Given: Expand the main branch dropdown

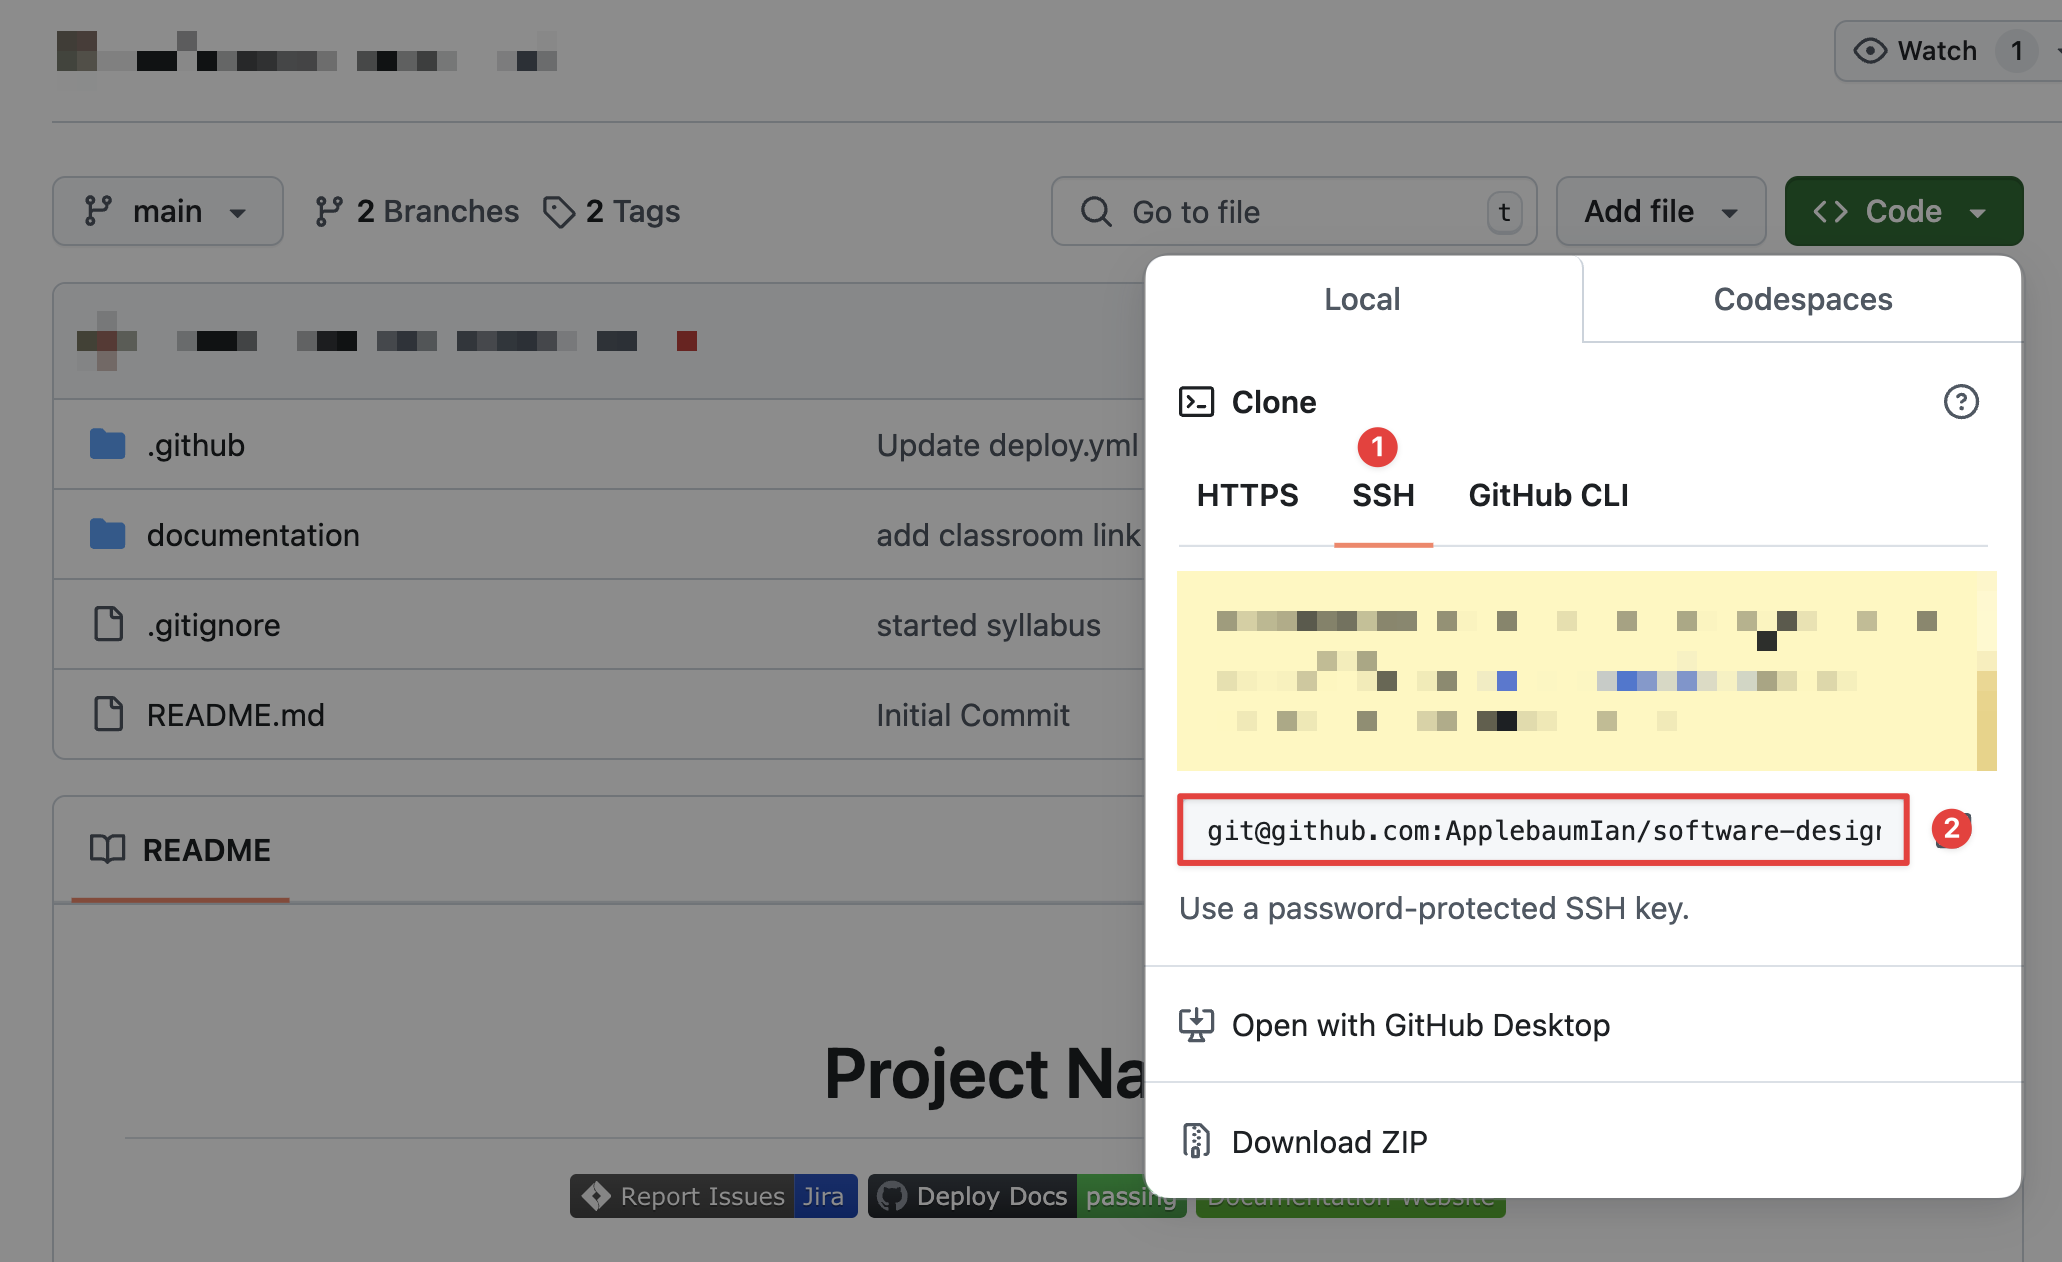Looking at the screenshot, I should tap(167, 212).
